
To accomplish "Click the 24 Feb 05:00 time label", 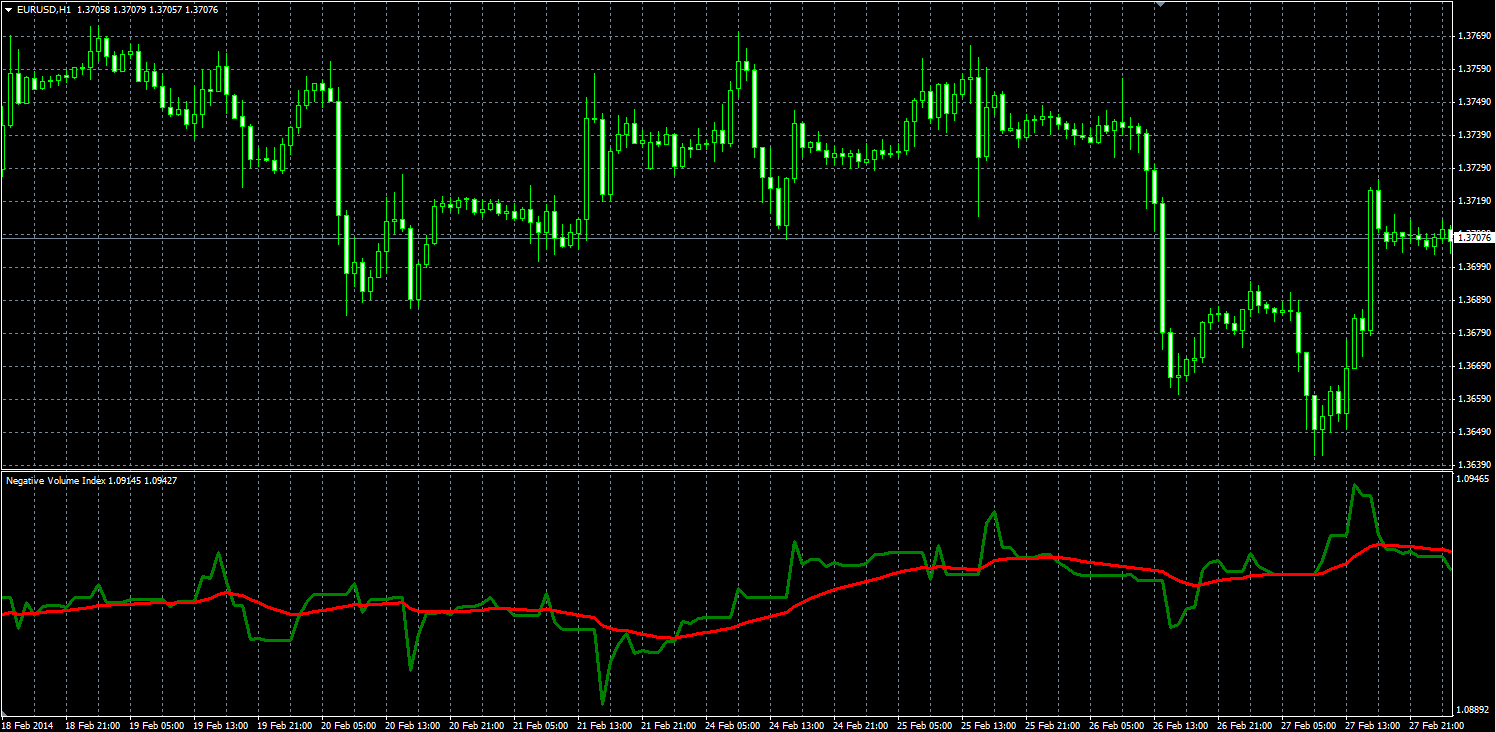I will coord(733,725).
